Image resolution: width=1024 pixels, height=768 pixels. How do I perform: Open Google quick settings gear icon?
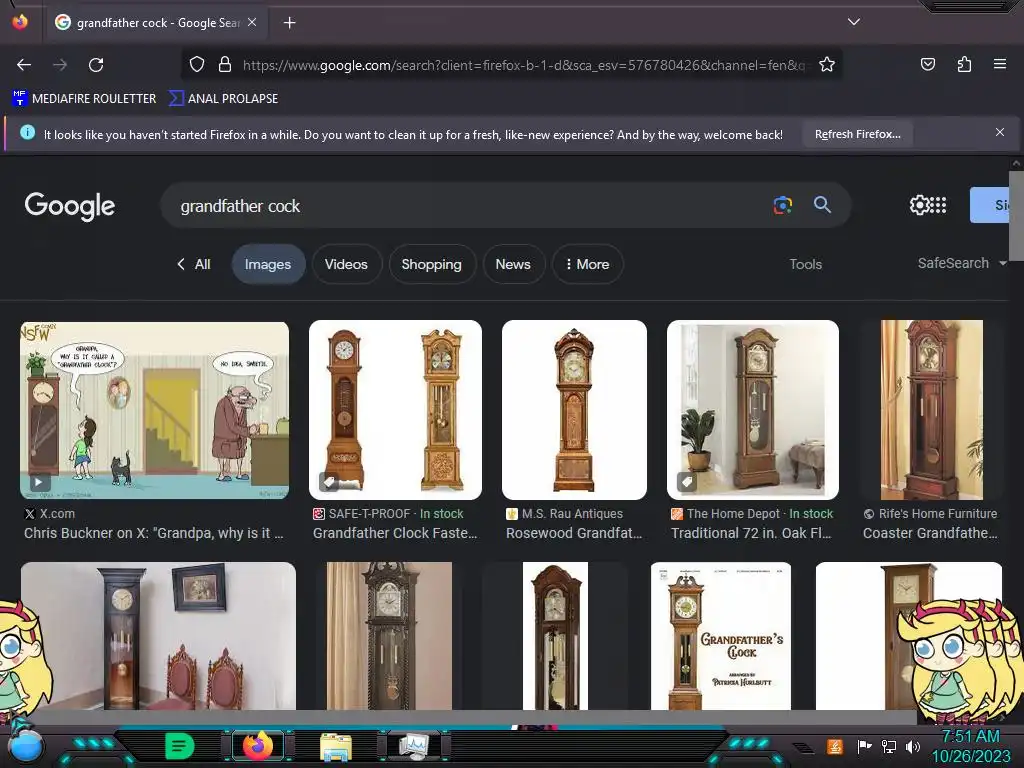918,205
